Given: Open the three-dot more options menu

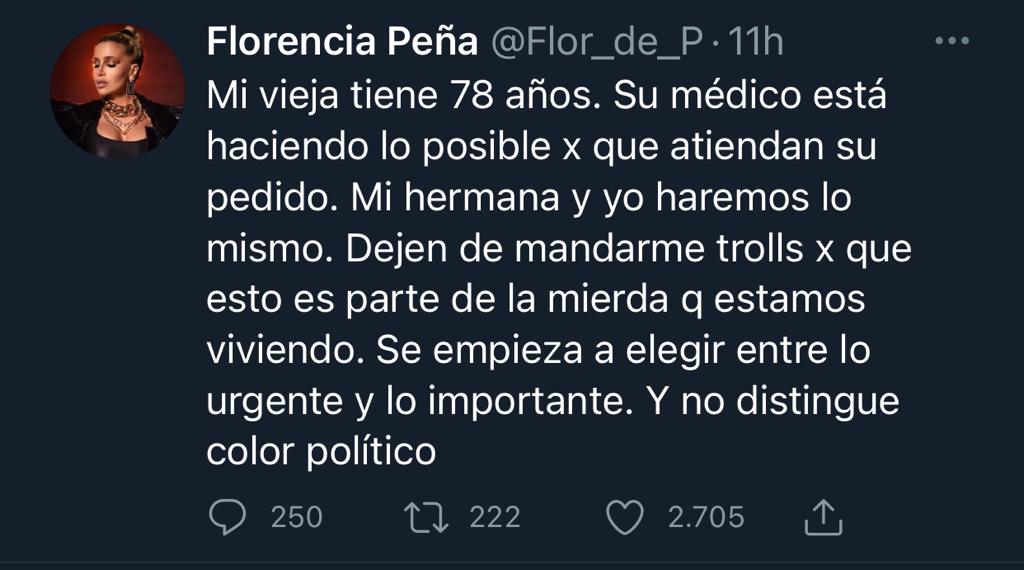Looking at the screenshot, I should click(x=952, y=41).
